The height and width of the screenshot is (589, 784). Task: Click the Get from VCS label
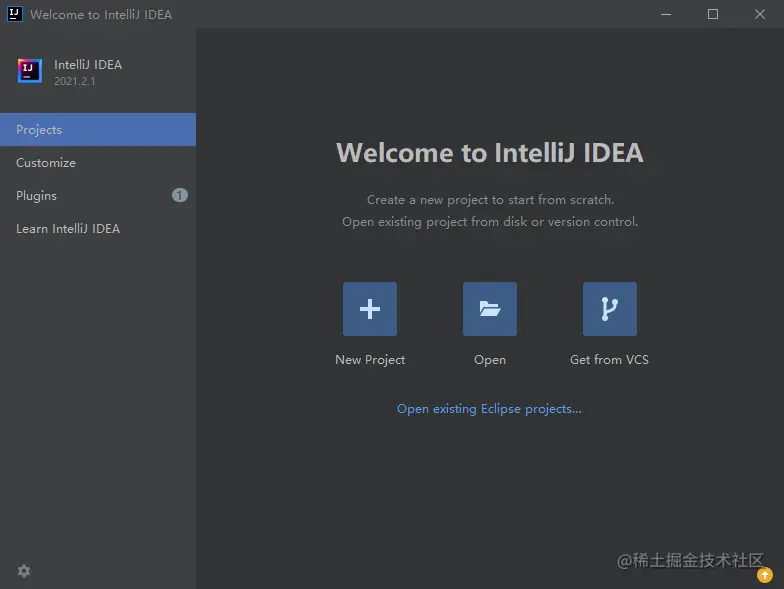pyautogui.click(x=609, y=360)
